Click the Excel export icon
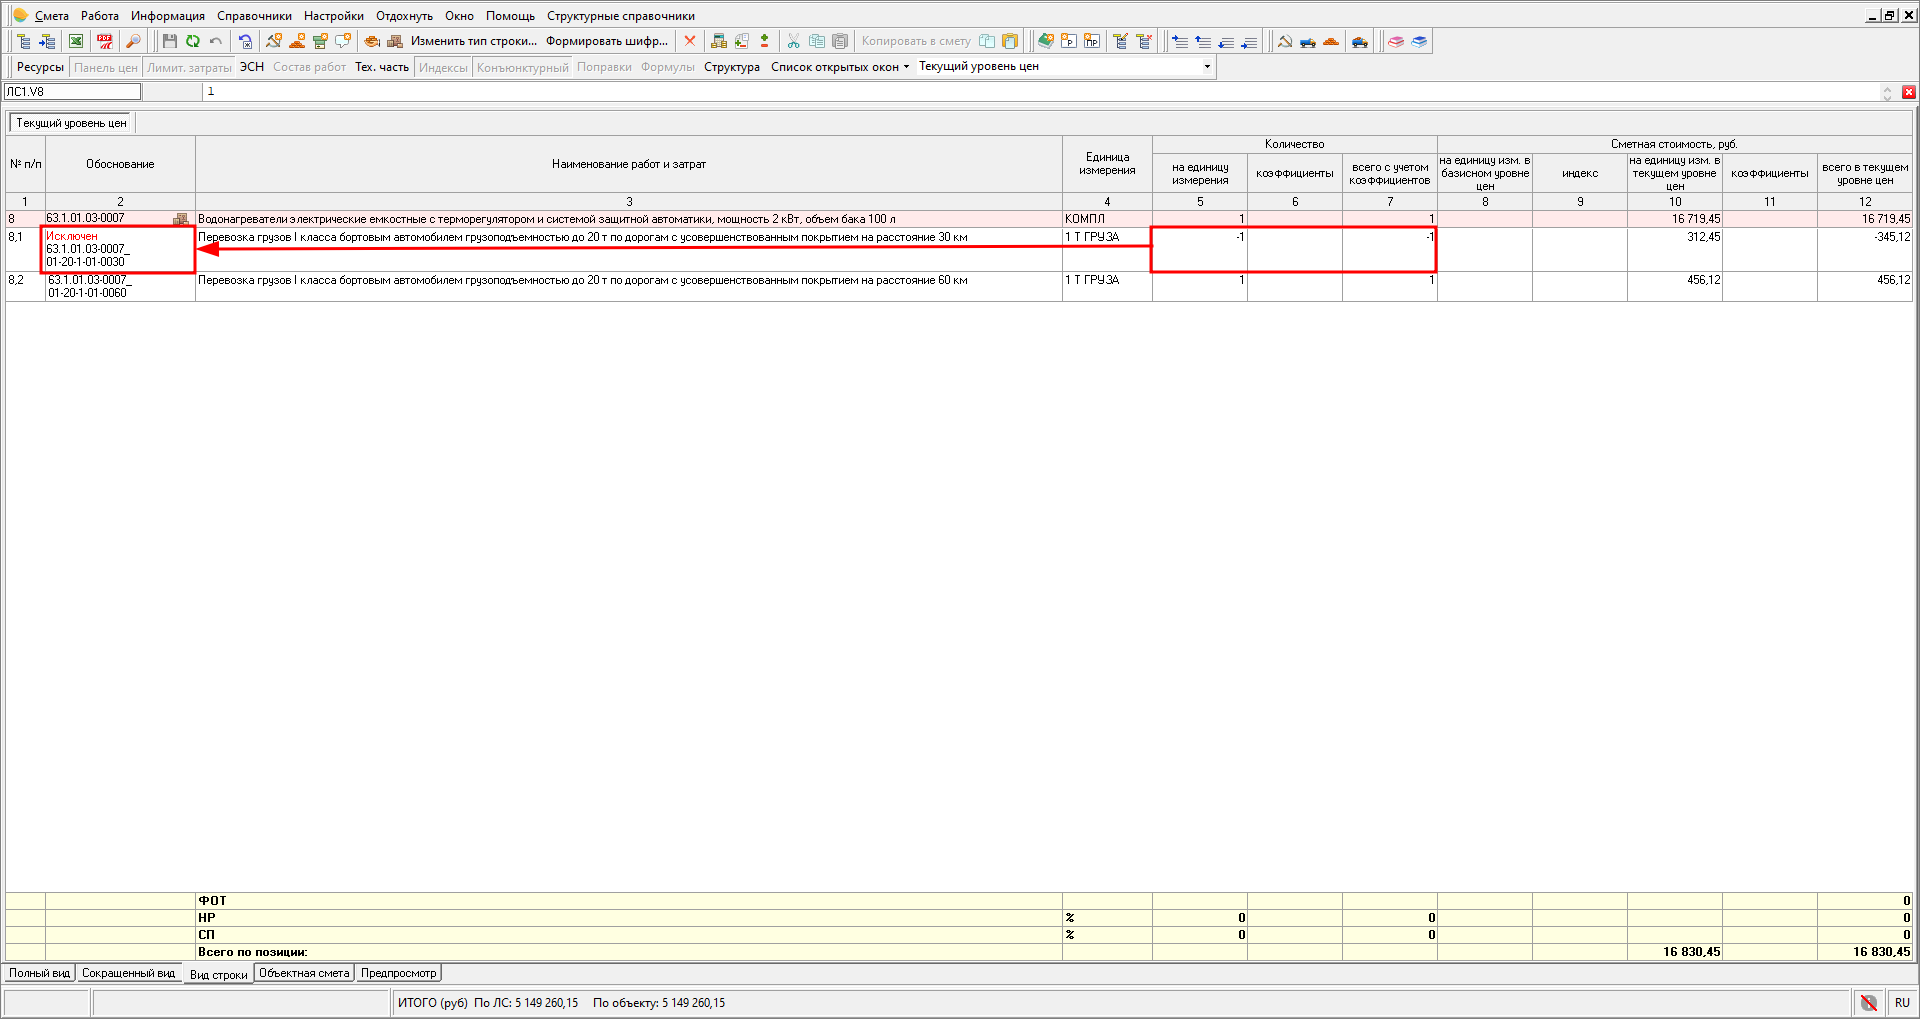The height and width of the screenshot is (1019, 1920). click(x=76, y=41)
